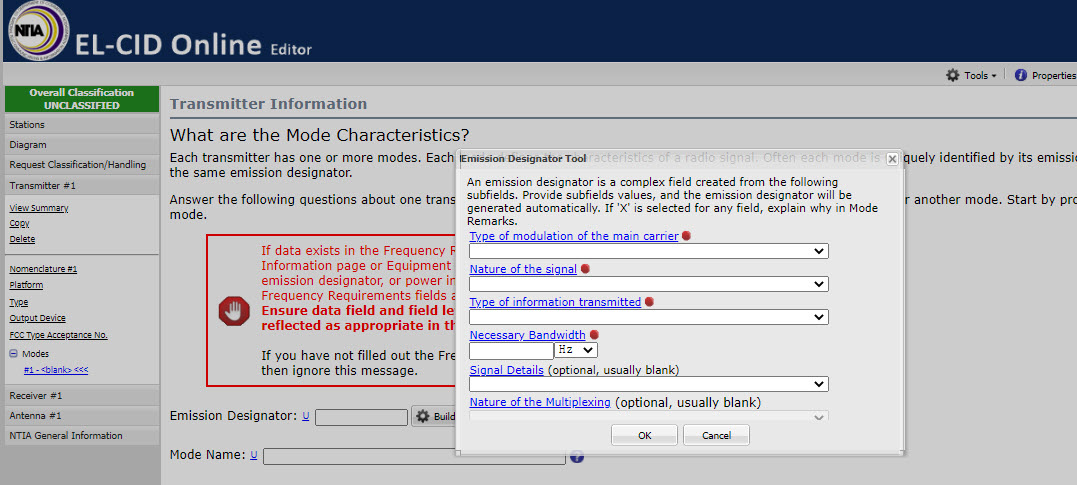Image resolution: width=1077 pixels, height=485 pixels.
Task: Click the Mode Name info icon
Action: [577, 456]
